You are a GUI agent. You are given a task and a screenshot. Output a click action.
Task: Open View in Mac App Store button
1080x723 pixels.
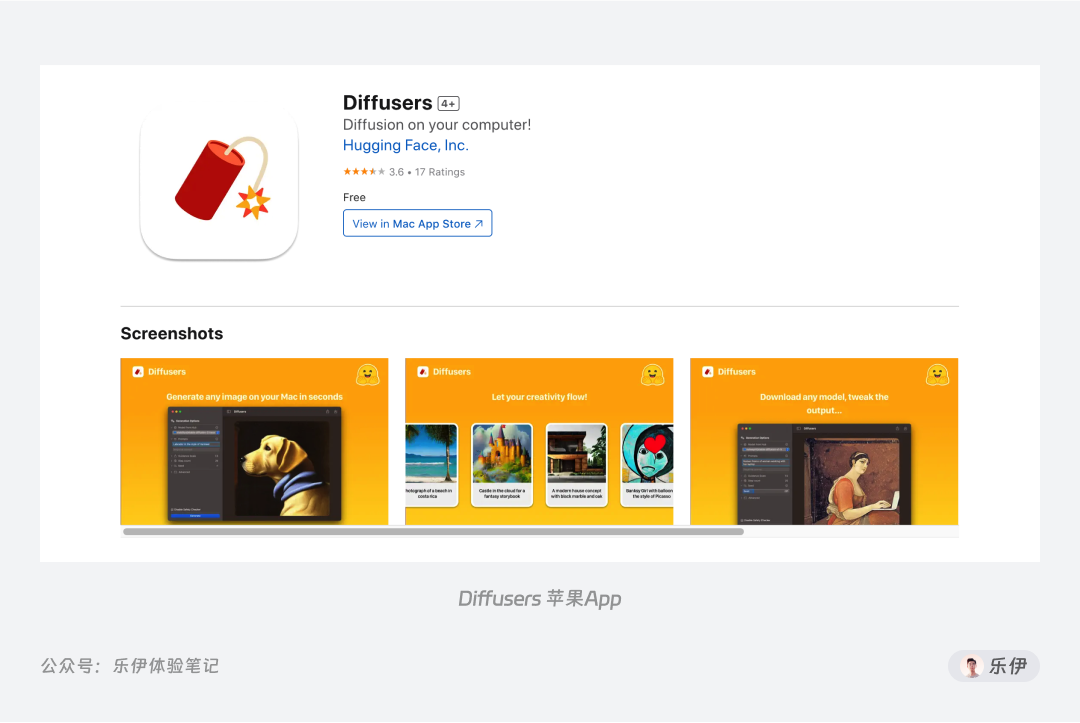pos(417,223)
